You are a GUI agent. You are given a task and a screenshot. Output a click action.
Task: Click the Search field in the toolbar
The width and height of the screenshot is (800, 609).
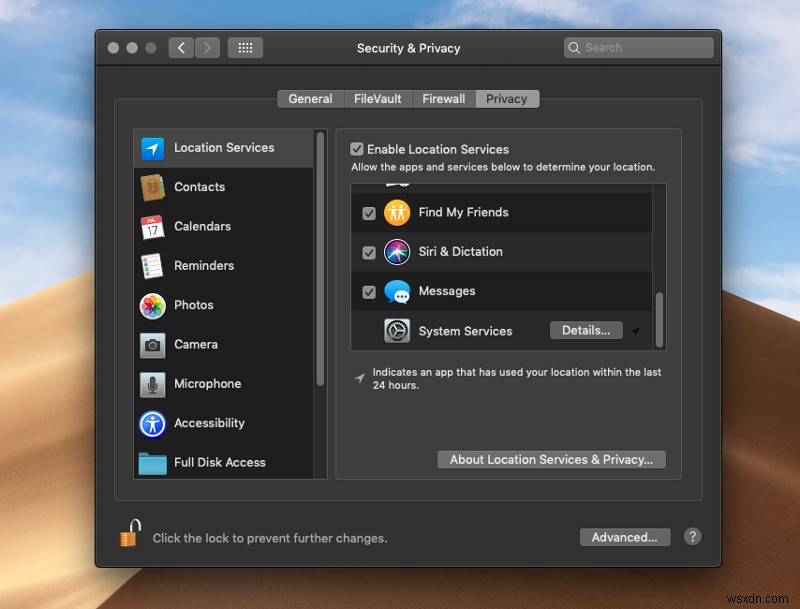(x=638, y=47)
